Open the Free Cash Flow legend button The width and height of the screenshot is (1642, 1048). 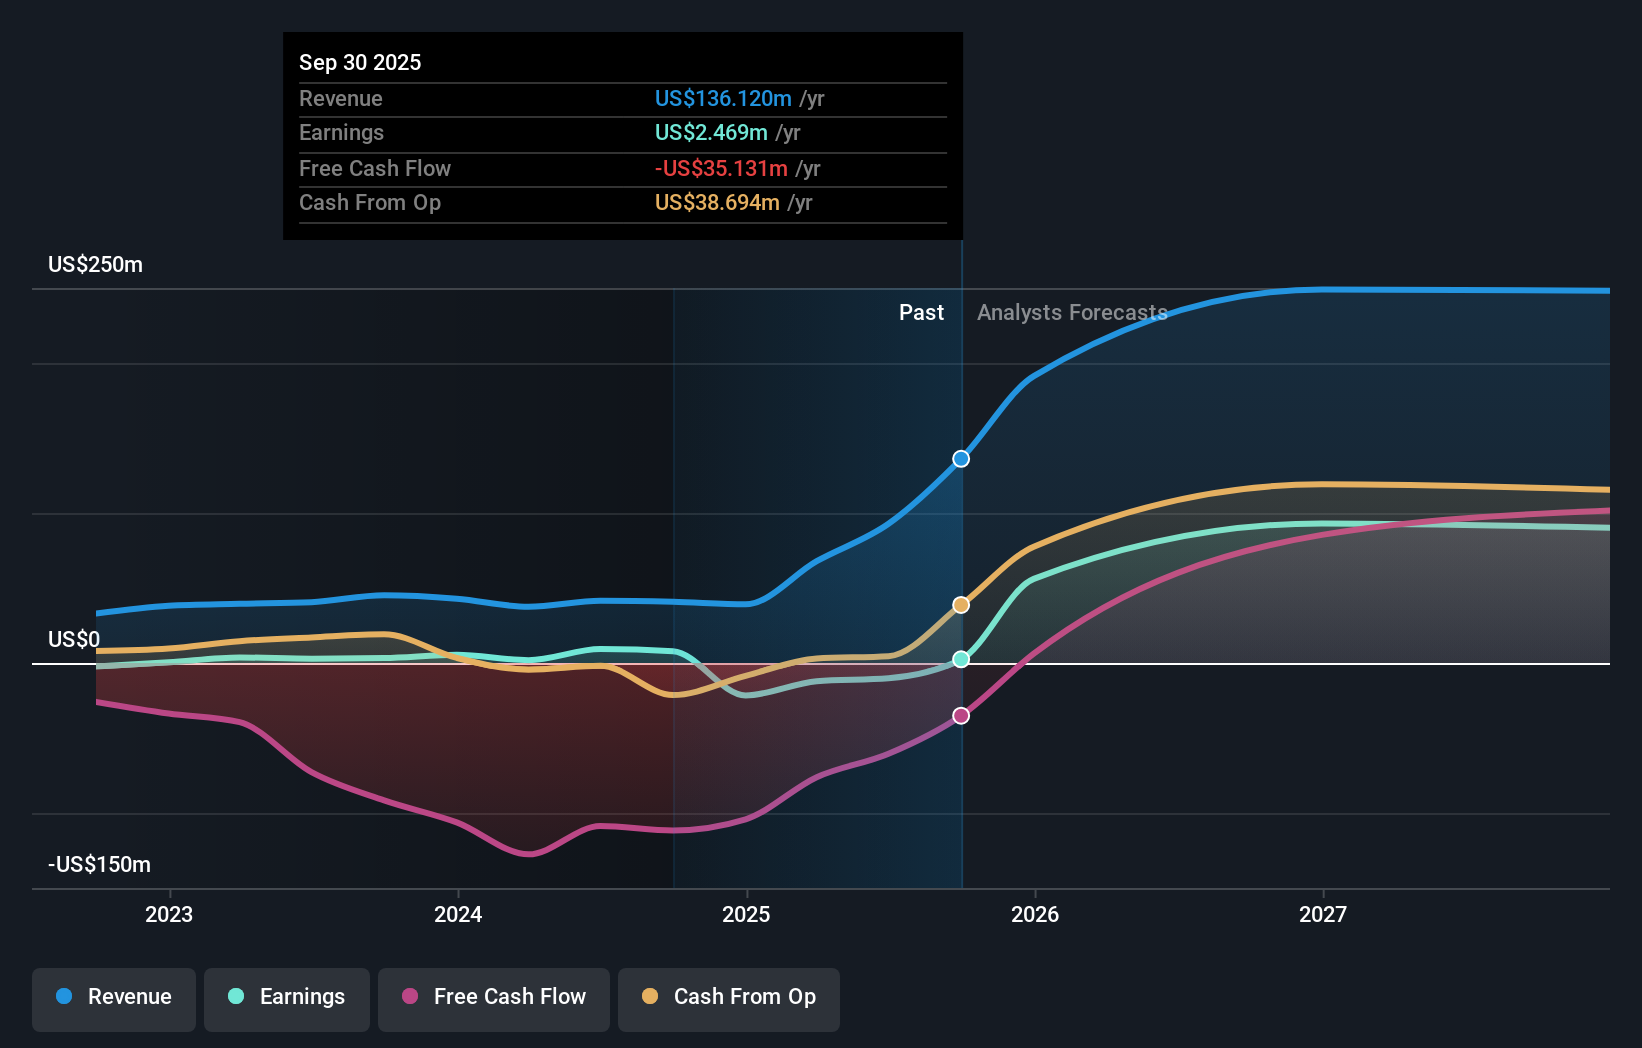coord(494,998)
